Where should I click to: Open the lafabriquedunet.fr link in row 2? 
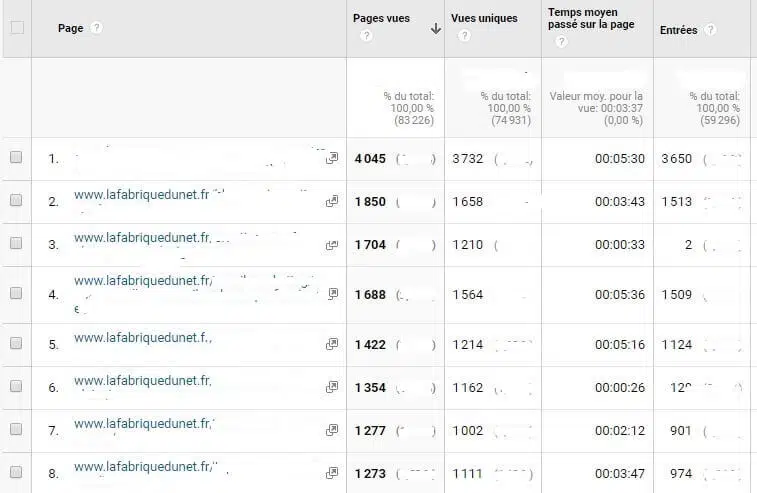click(142, 196)
